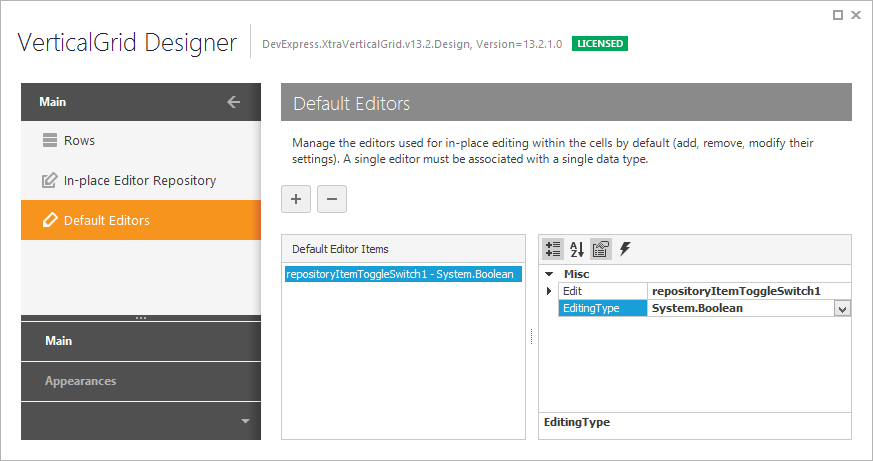Image resolution: width=873 pixels, height=461 pixels.
Task: Click the System.Boolean value field
Action: click(740, 308)
